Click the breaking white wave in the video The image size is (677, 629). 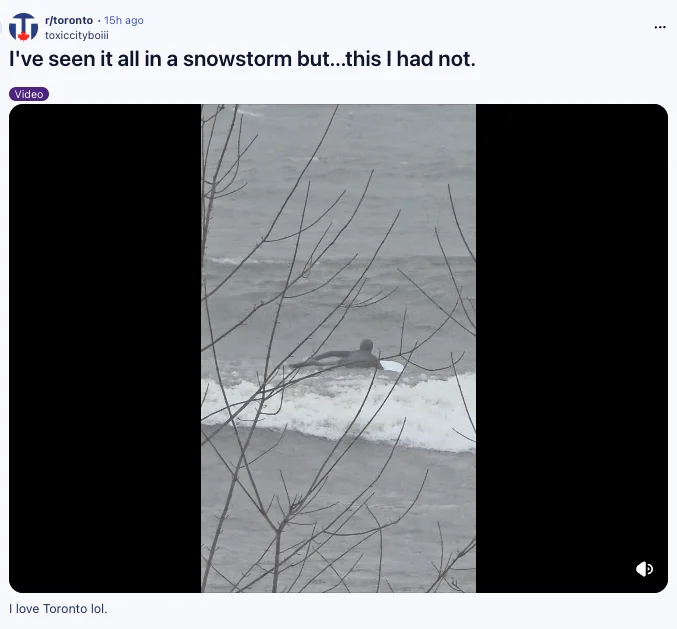pos(338,410)
